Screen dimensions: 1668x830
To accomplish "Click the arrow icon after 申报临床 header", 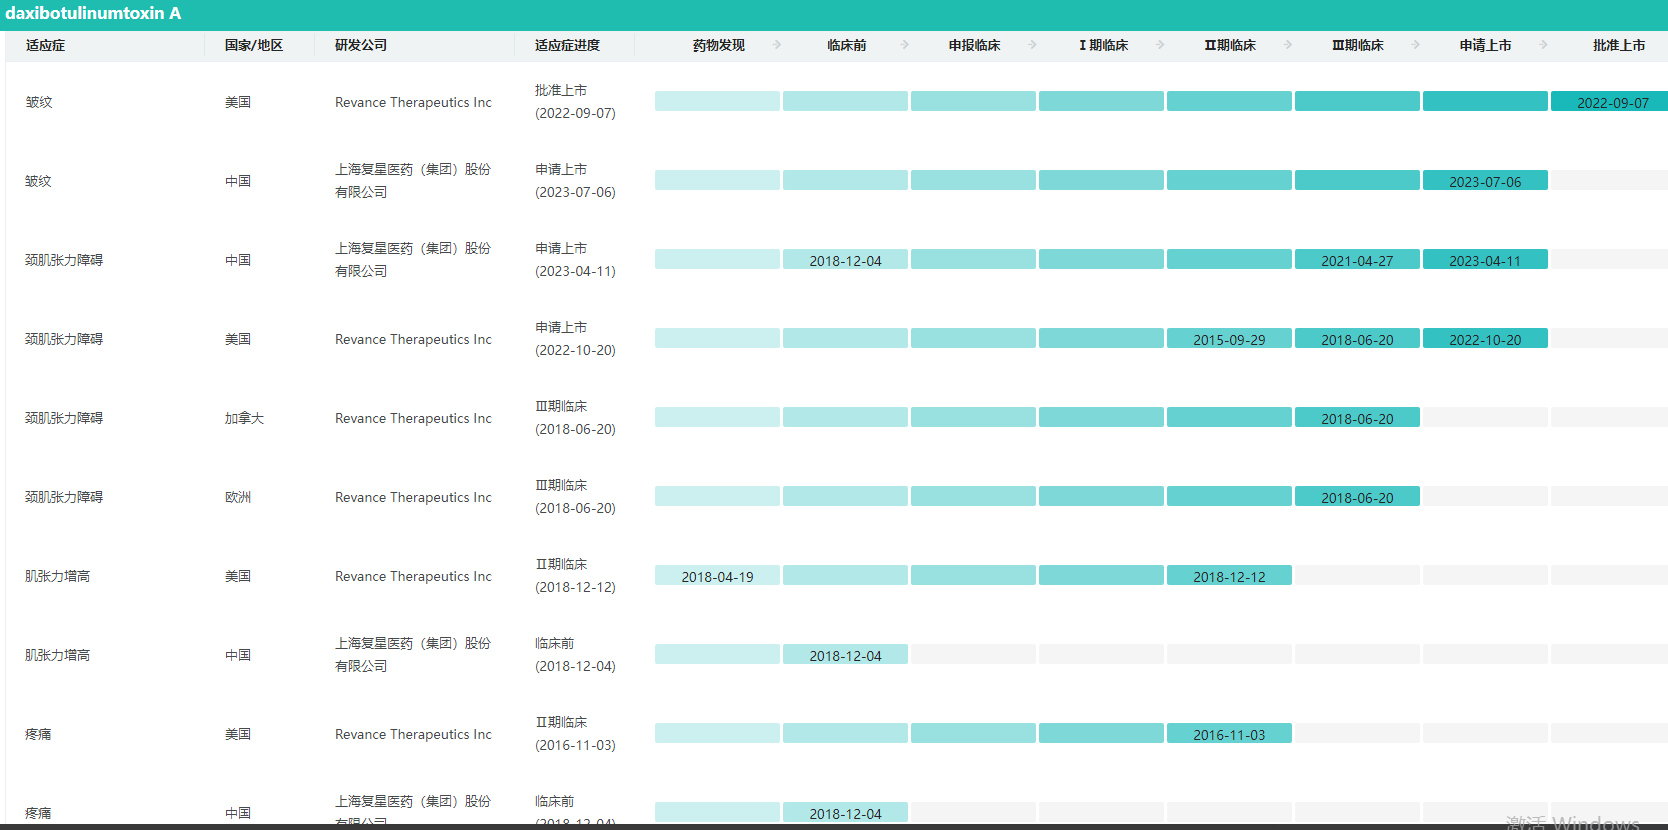I will click(x=1033, y=45).
